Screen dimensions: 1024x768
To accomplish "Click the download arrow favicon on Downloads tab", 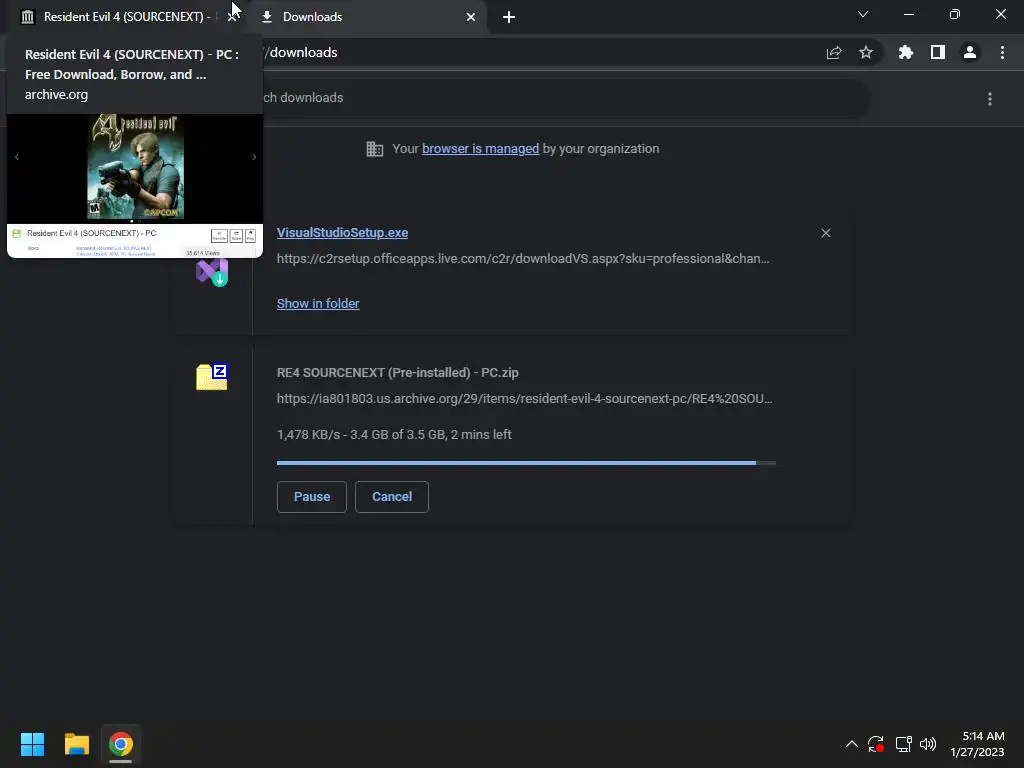I will 266,17.
